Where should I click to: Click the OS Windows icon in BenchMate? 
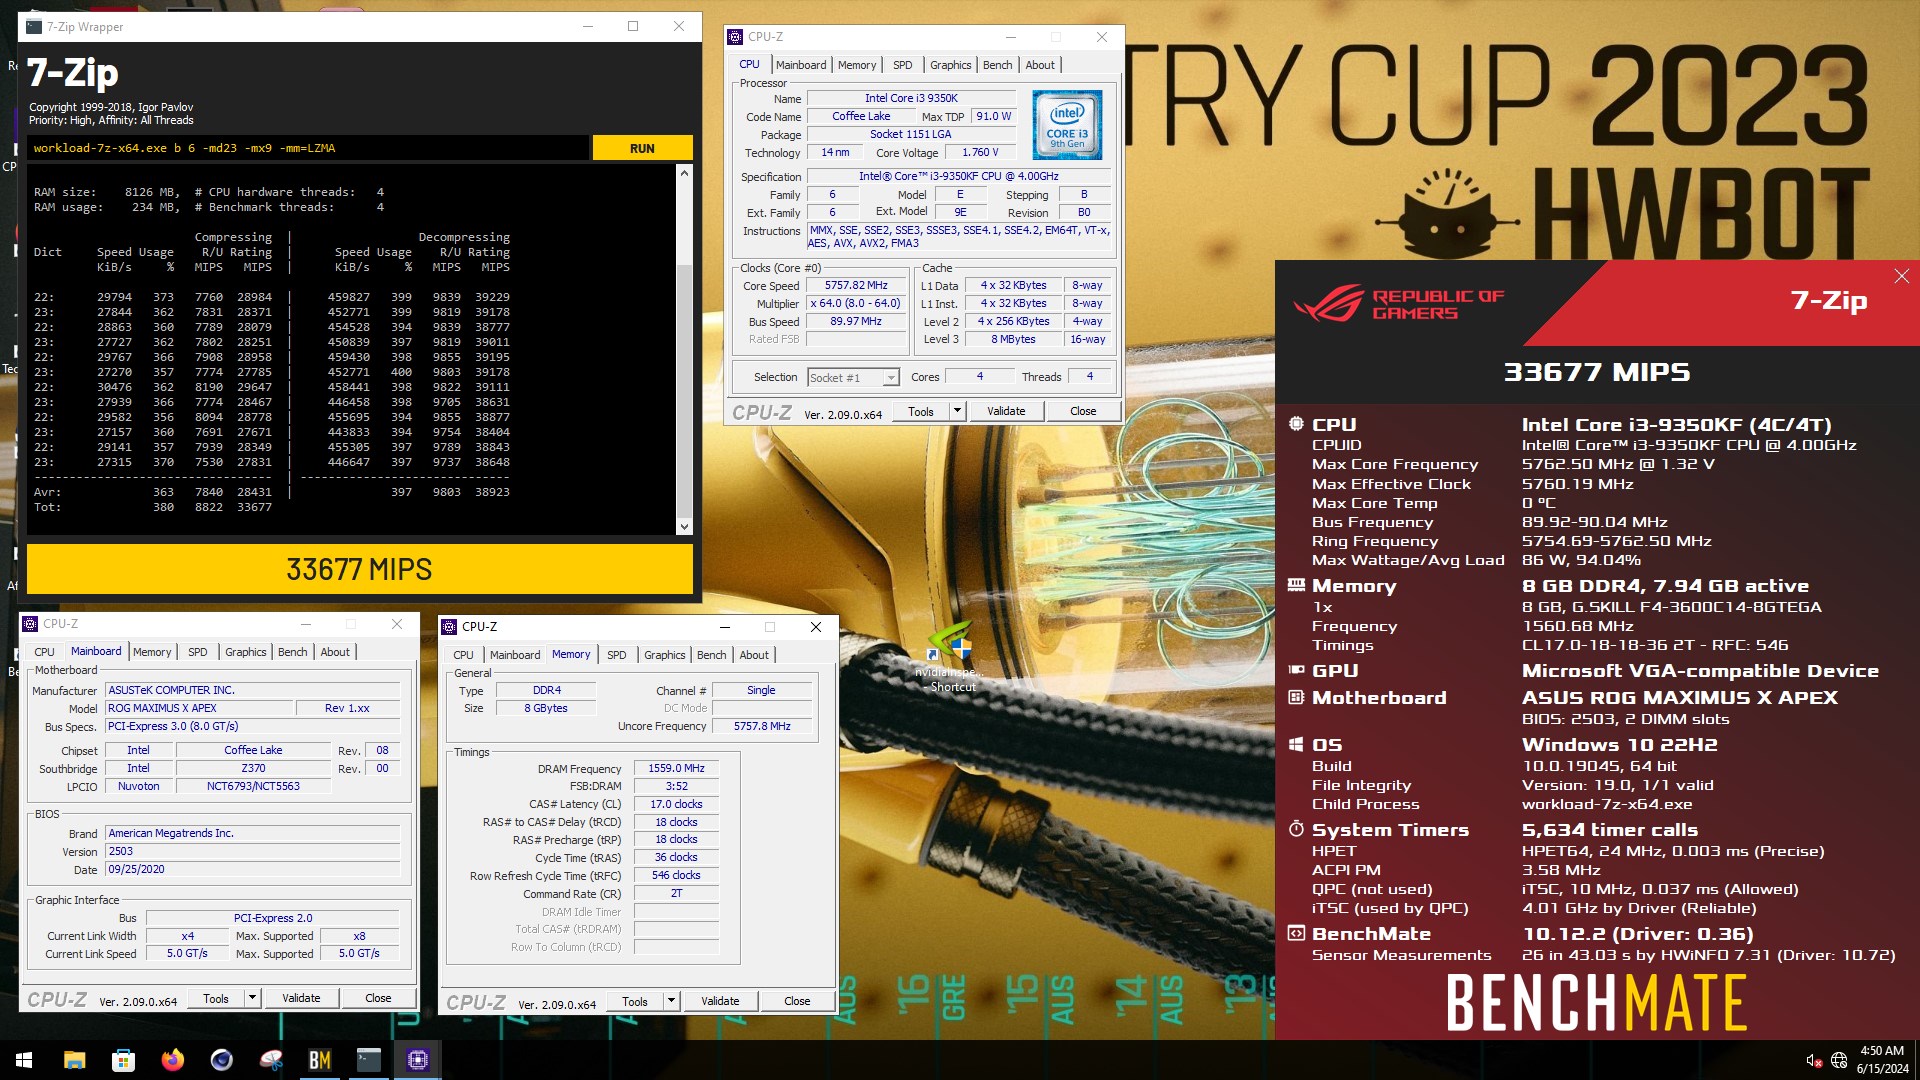[1296, 744]
